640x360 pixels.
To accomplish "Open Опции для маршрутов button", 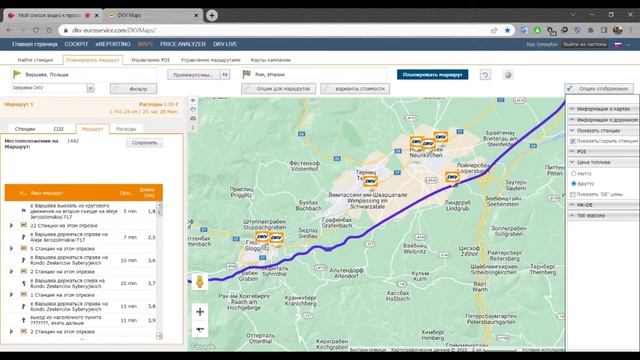I will click(x=278, y=89).
